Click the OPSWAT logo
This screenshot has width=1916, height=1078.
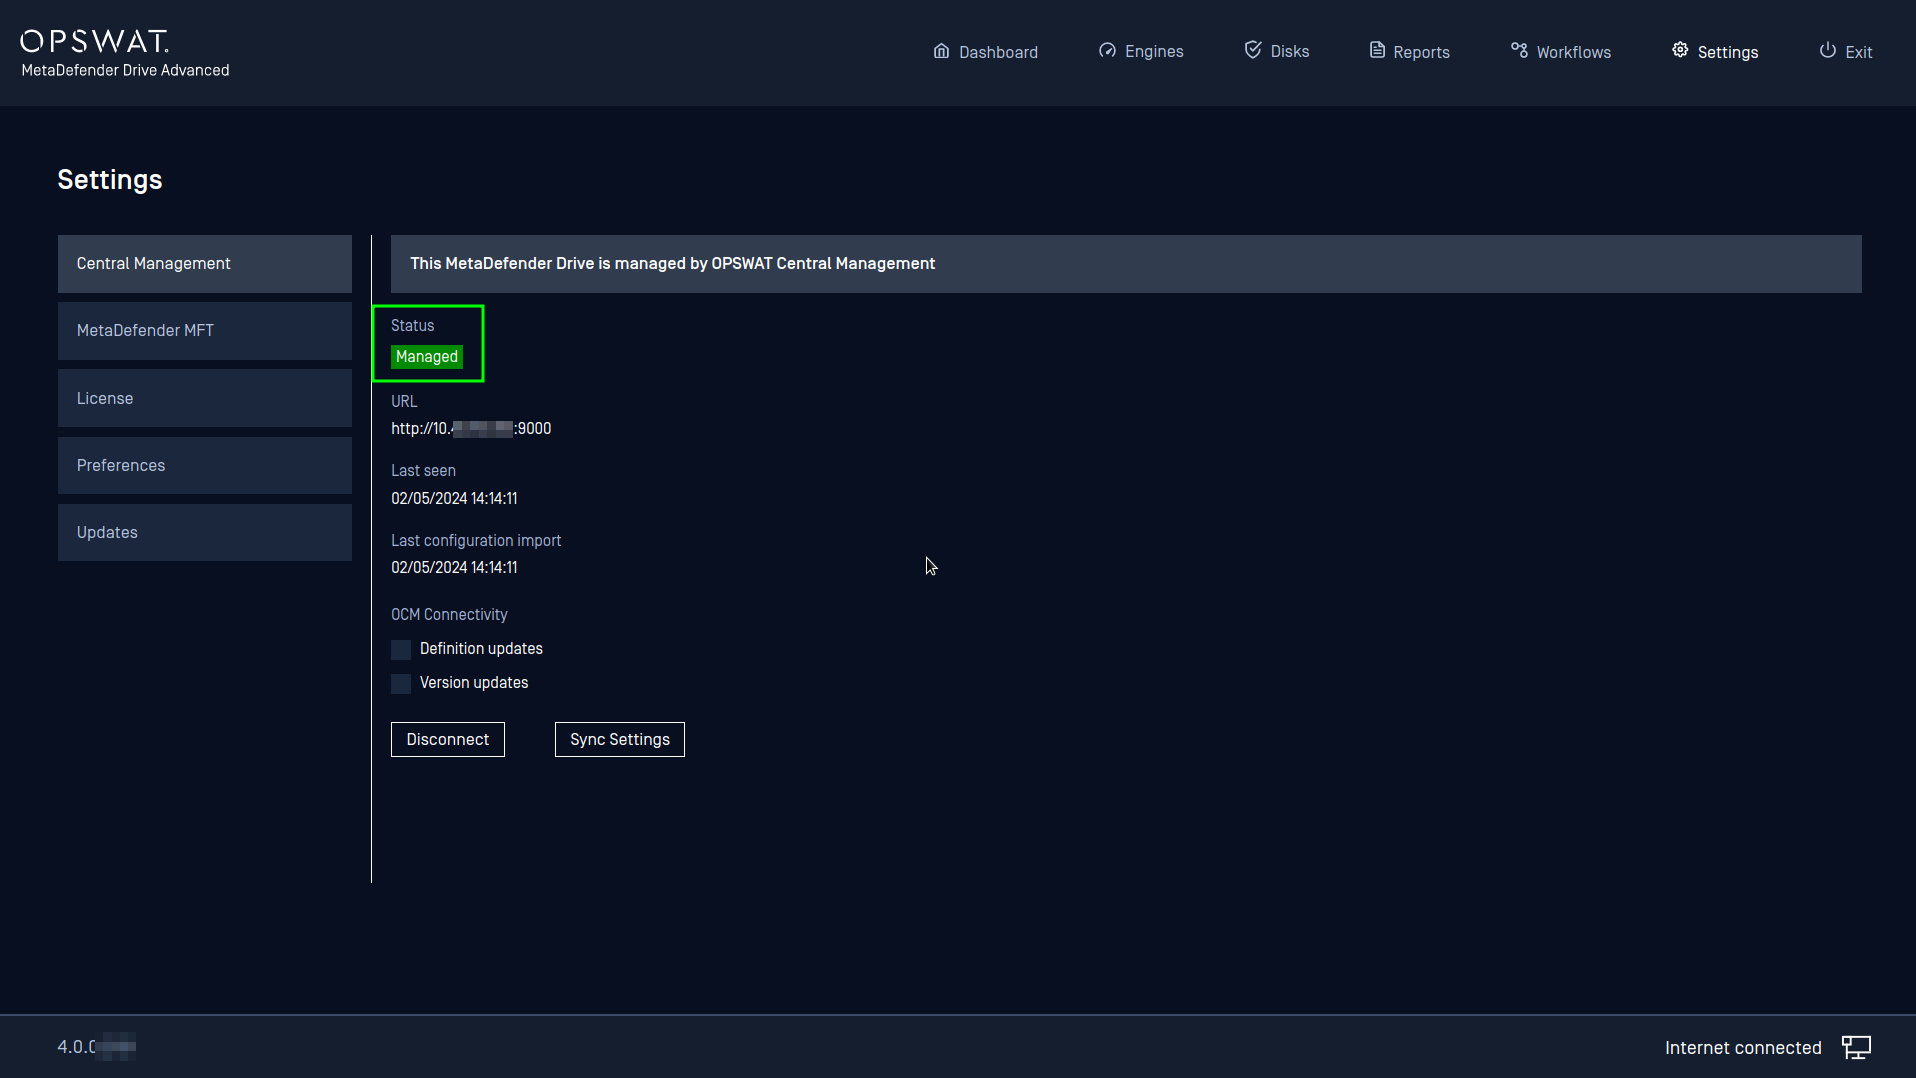click(95, 41)
